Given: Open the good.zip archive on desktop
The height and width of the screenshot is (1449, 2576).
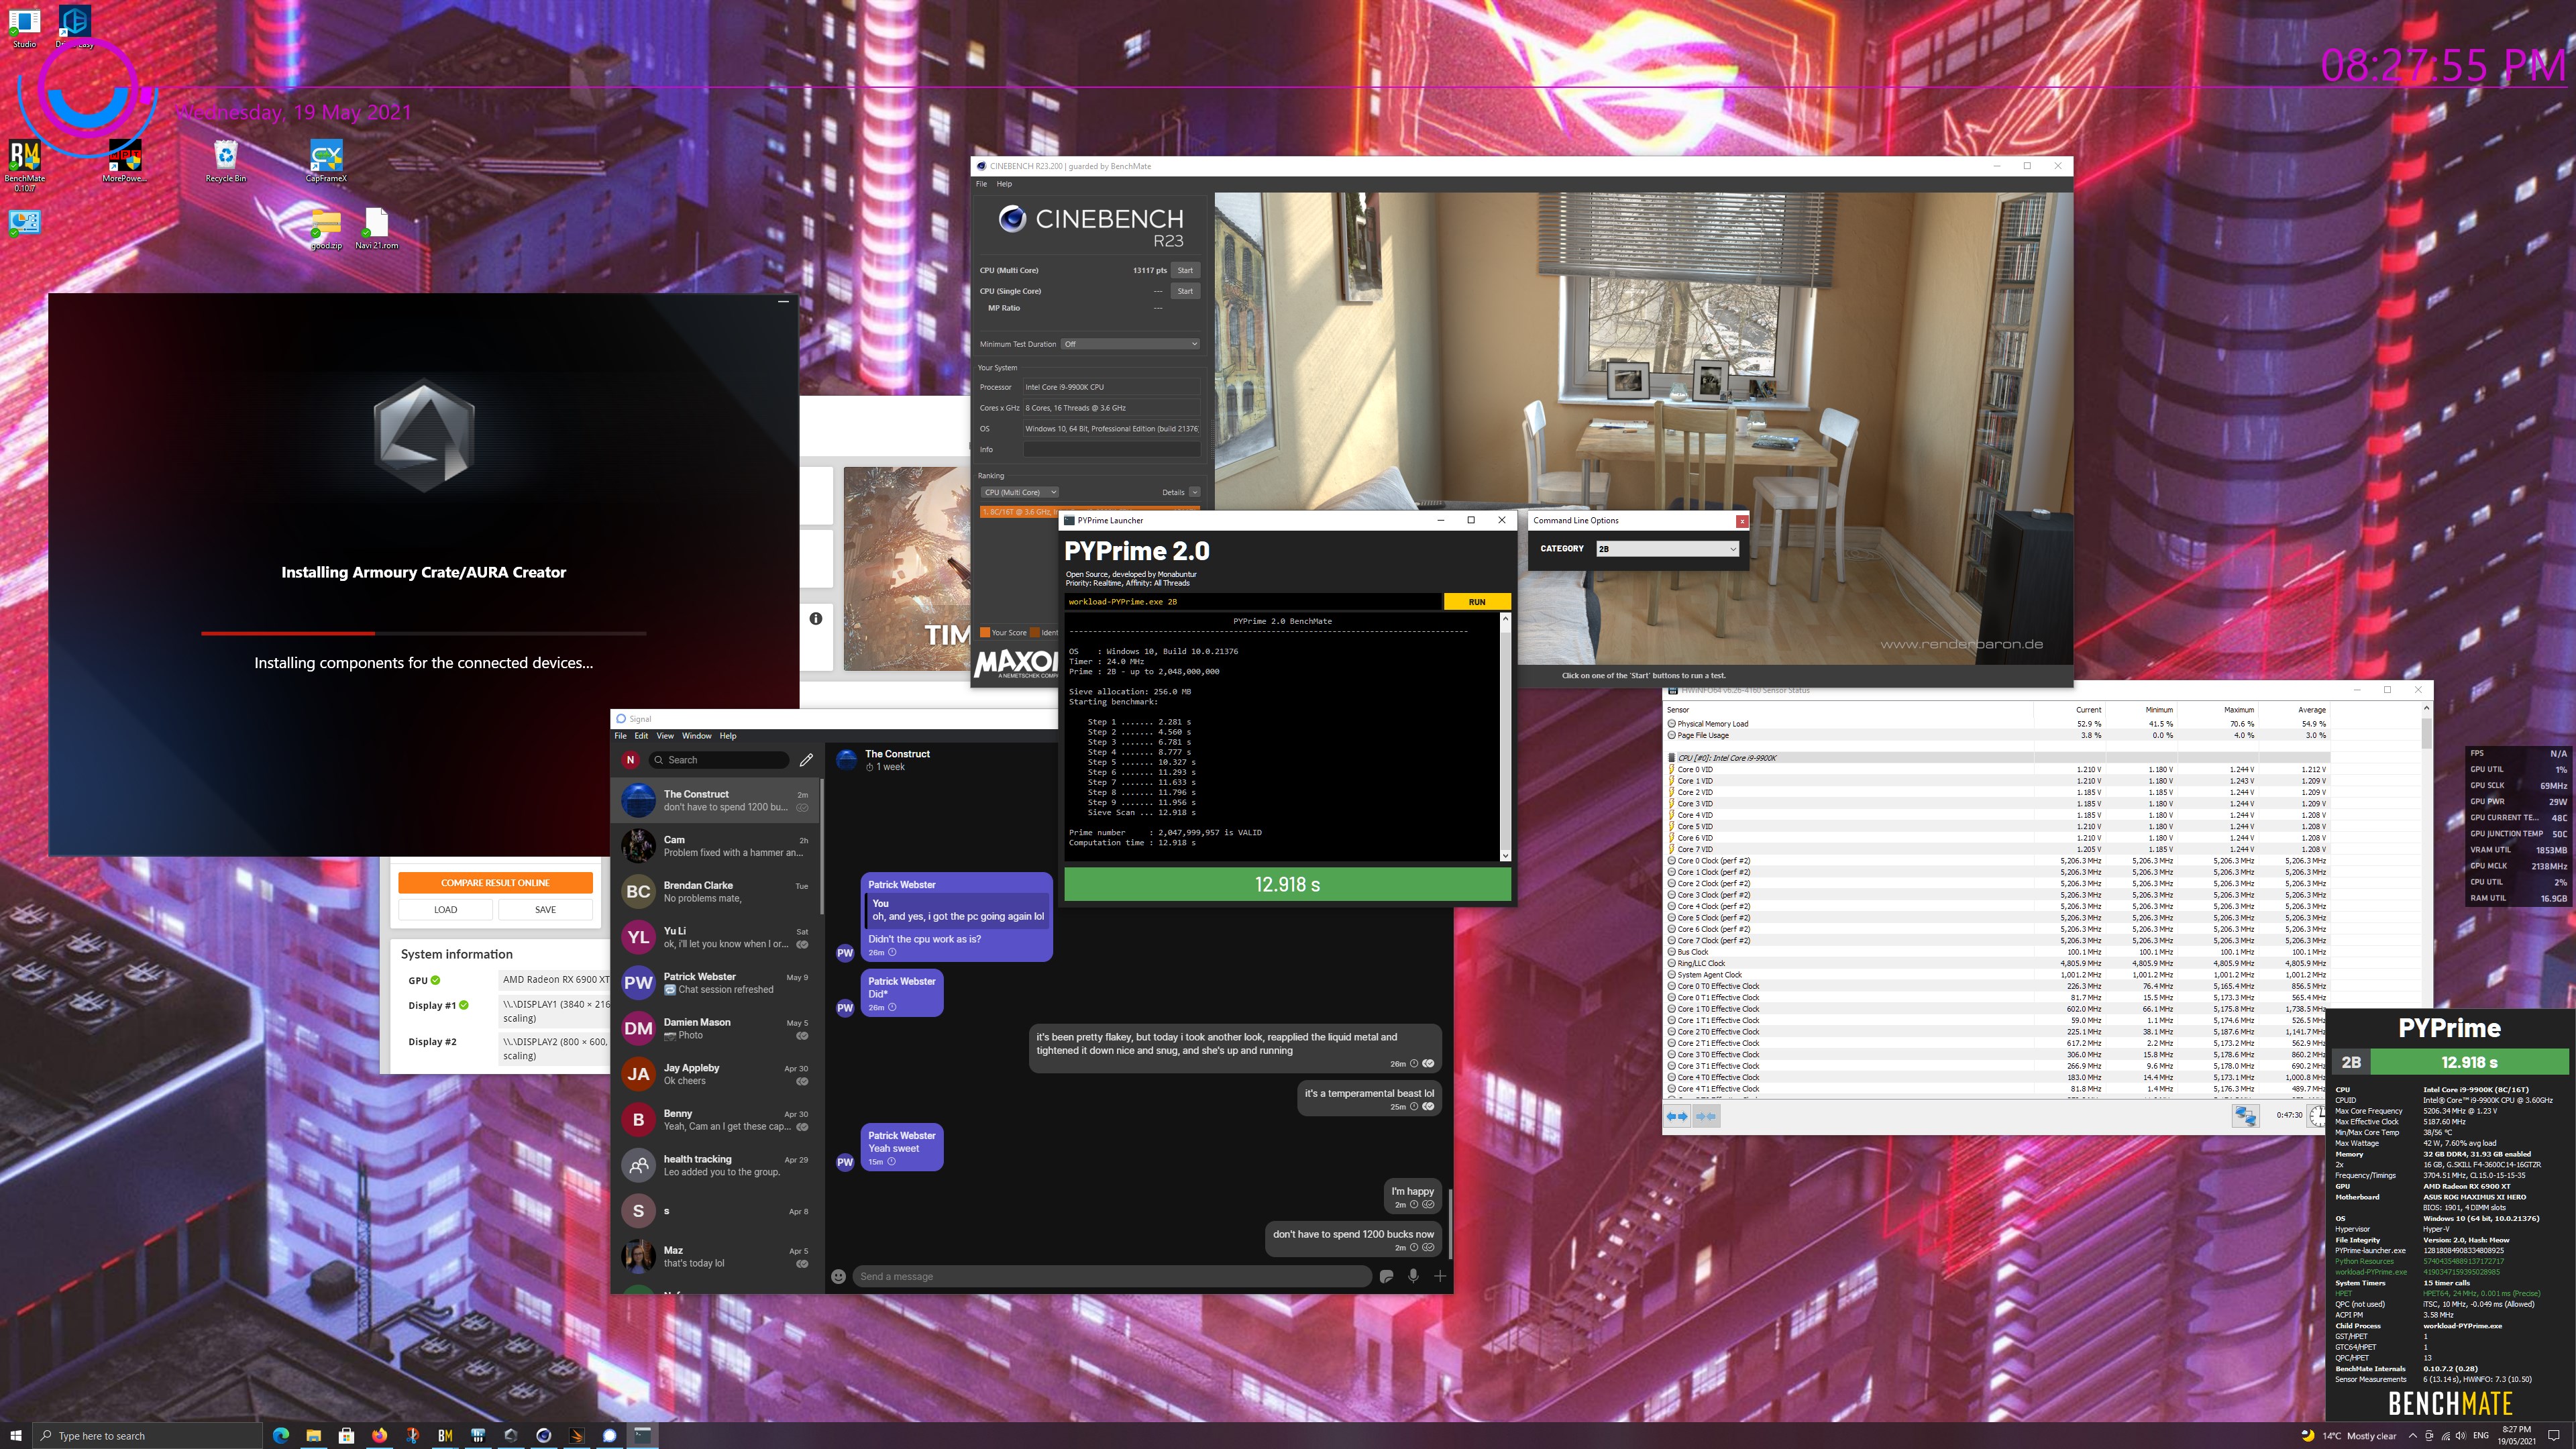Looking at the screenshot, I should click(326, 228).
